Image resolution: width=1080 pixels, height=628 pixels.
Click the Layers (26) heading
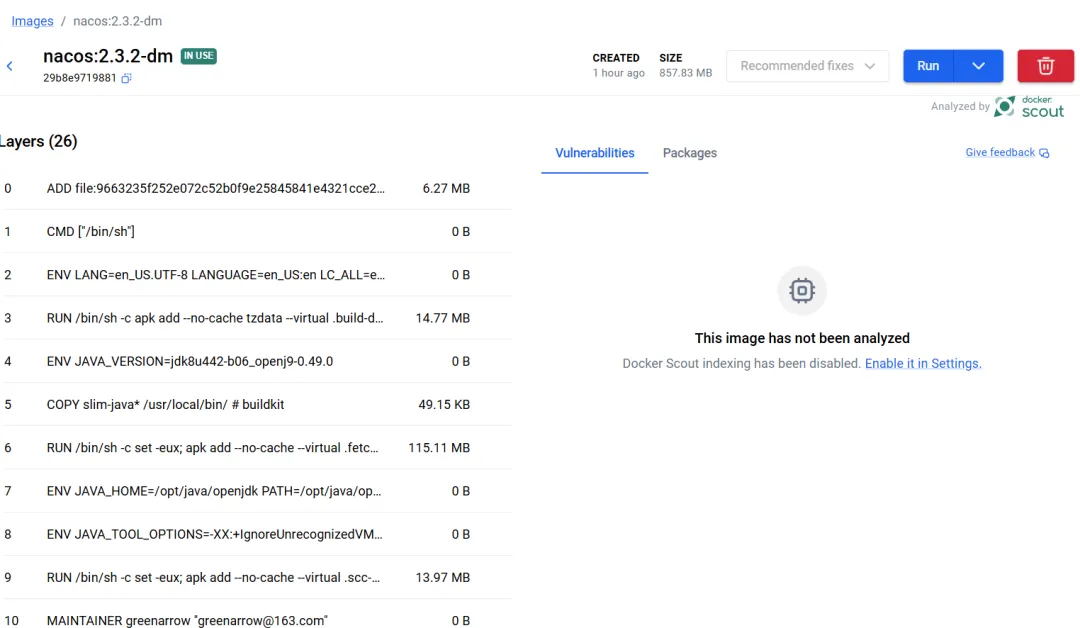pos(39,142)
